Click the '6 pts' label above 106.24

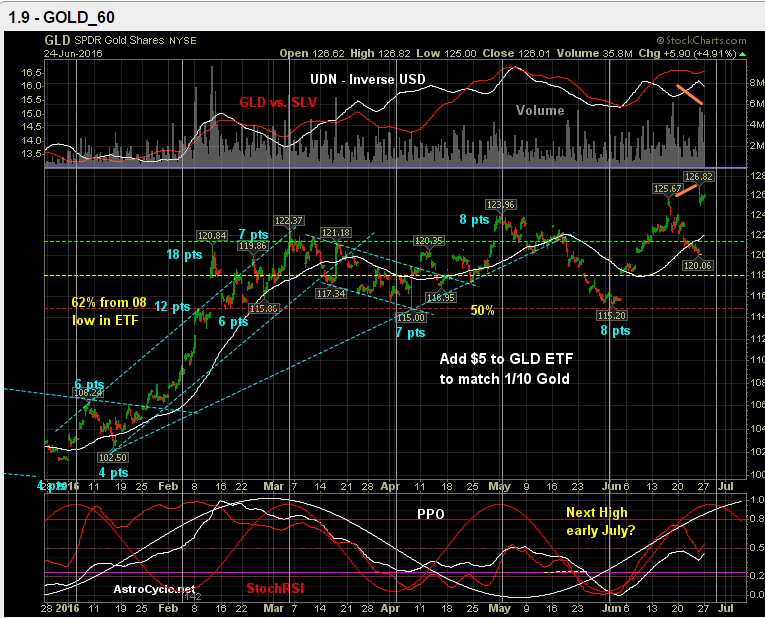[x=90, y=384]
